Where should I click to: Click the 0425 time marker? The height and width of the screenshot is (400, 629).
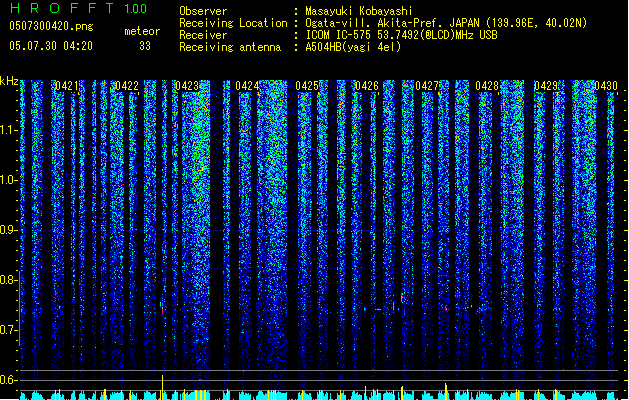pos(307,86)
